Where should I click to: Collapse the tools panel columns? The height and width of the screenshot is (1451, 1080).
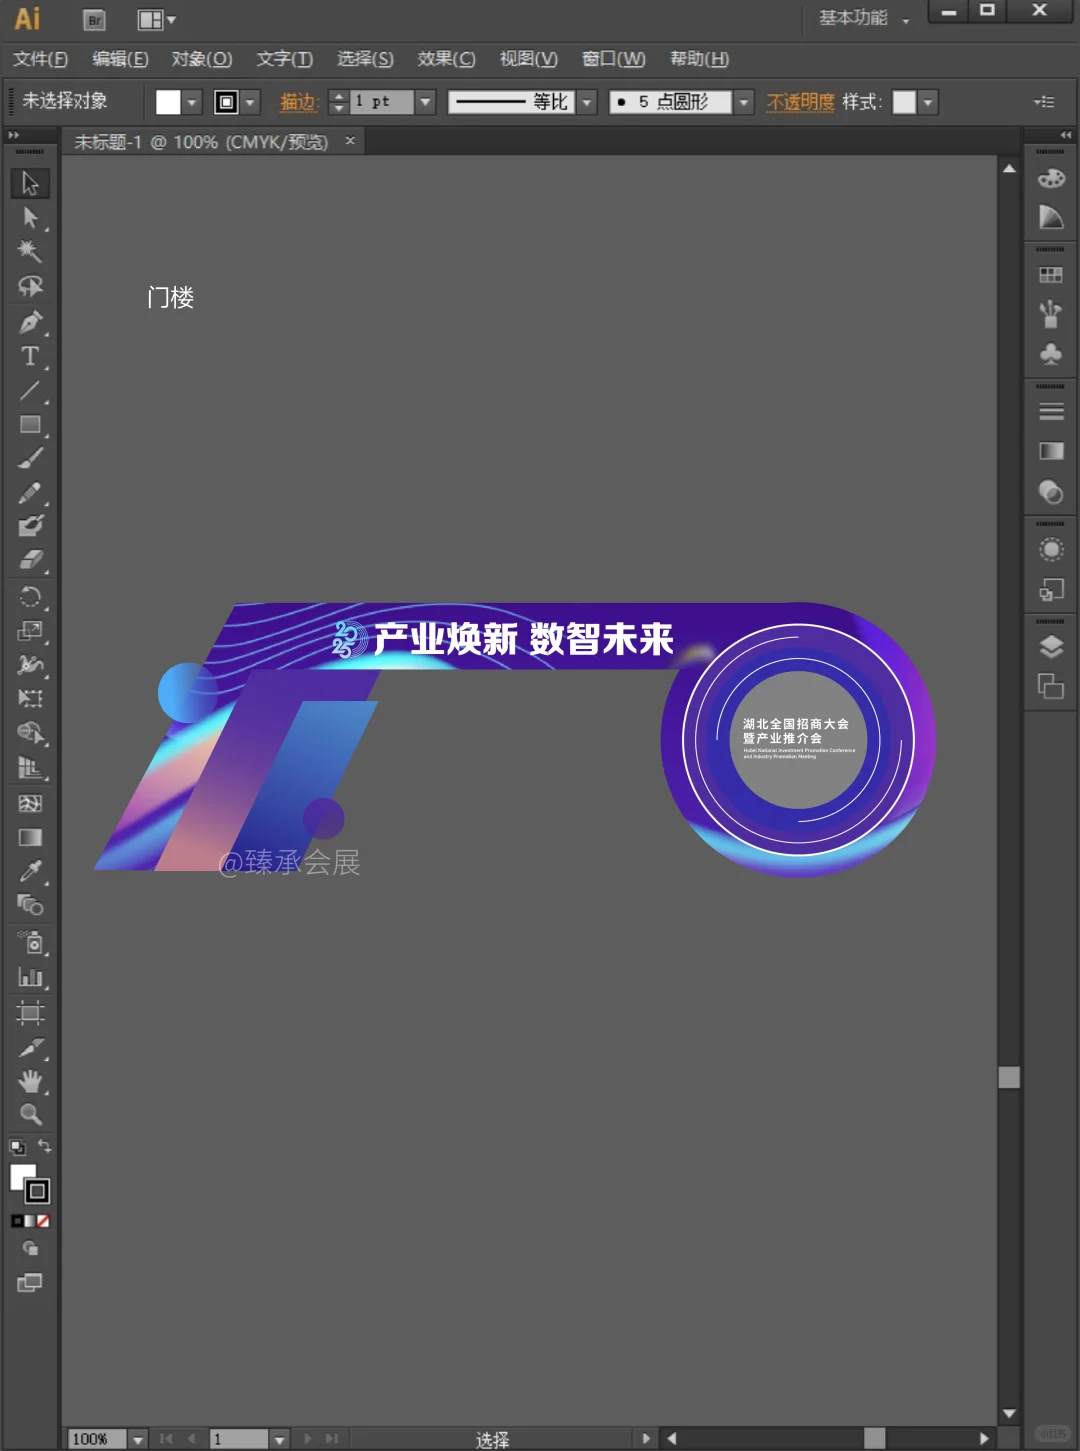(14, 135)
